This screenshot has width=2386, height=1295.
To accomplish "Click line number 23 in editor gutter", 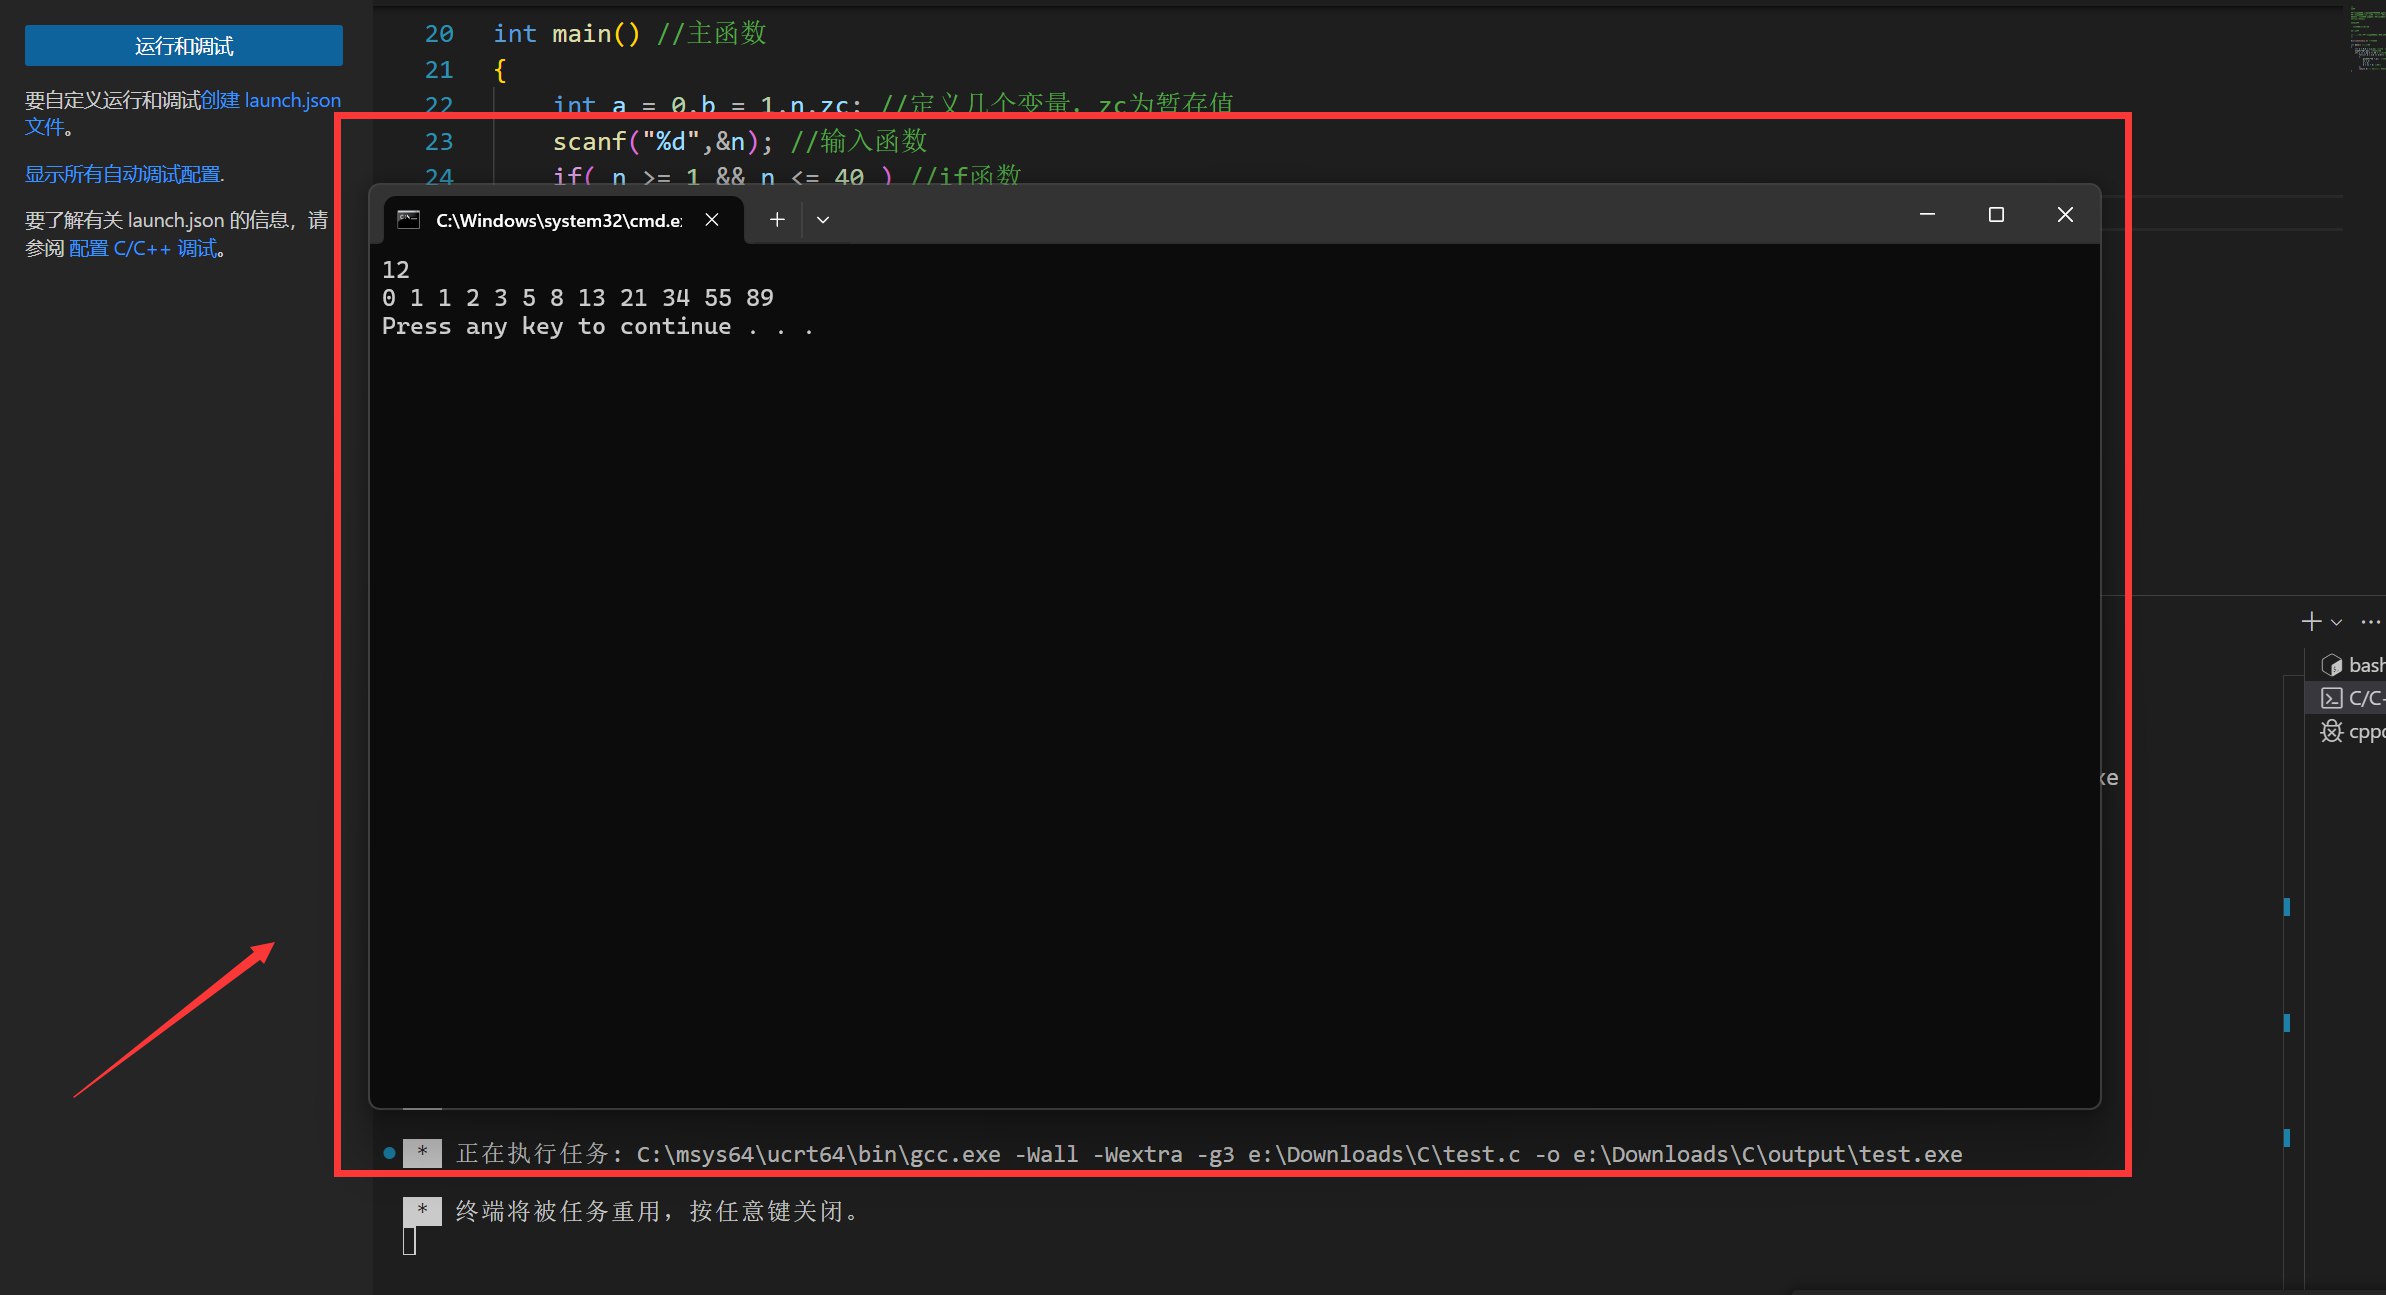I will (x=439, y=142).
